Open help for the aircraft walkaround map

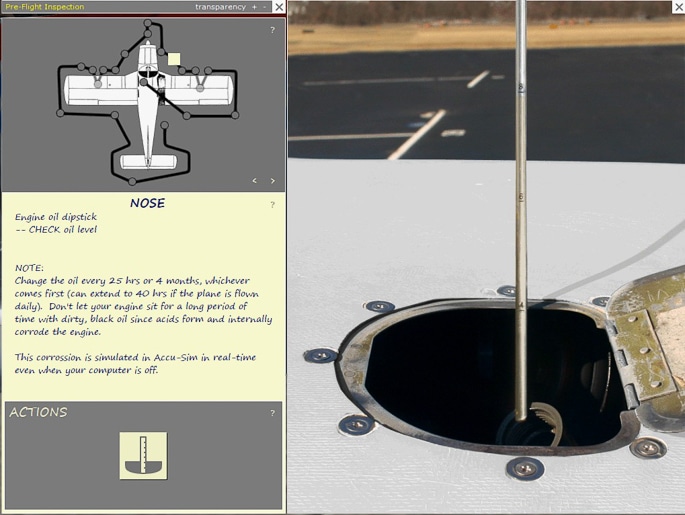coord(272,30)
